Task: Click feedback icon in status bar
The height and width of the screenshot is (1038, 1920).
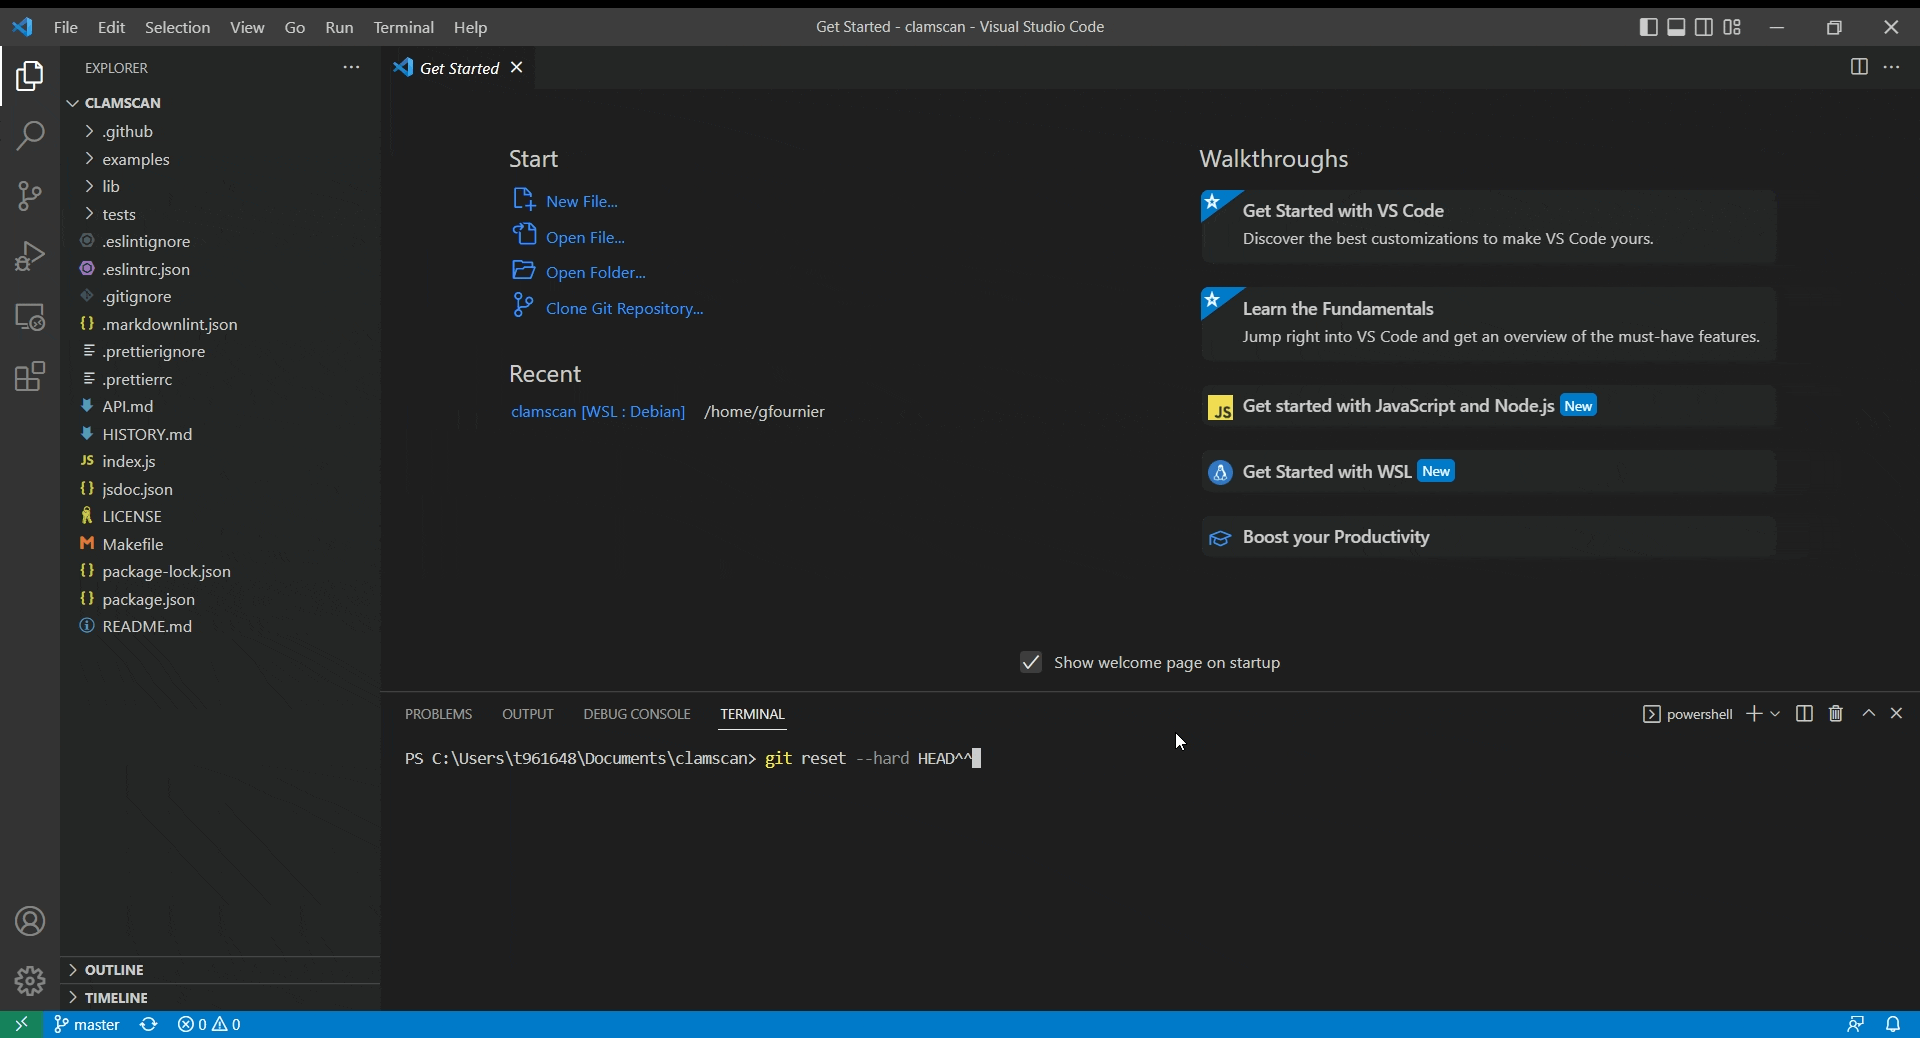Action: (1855, 1024)
